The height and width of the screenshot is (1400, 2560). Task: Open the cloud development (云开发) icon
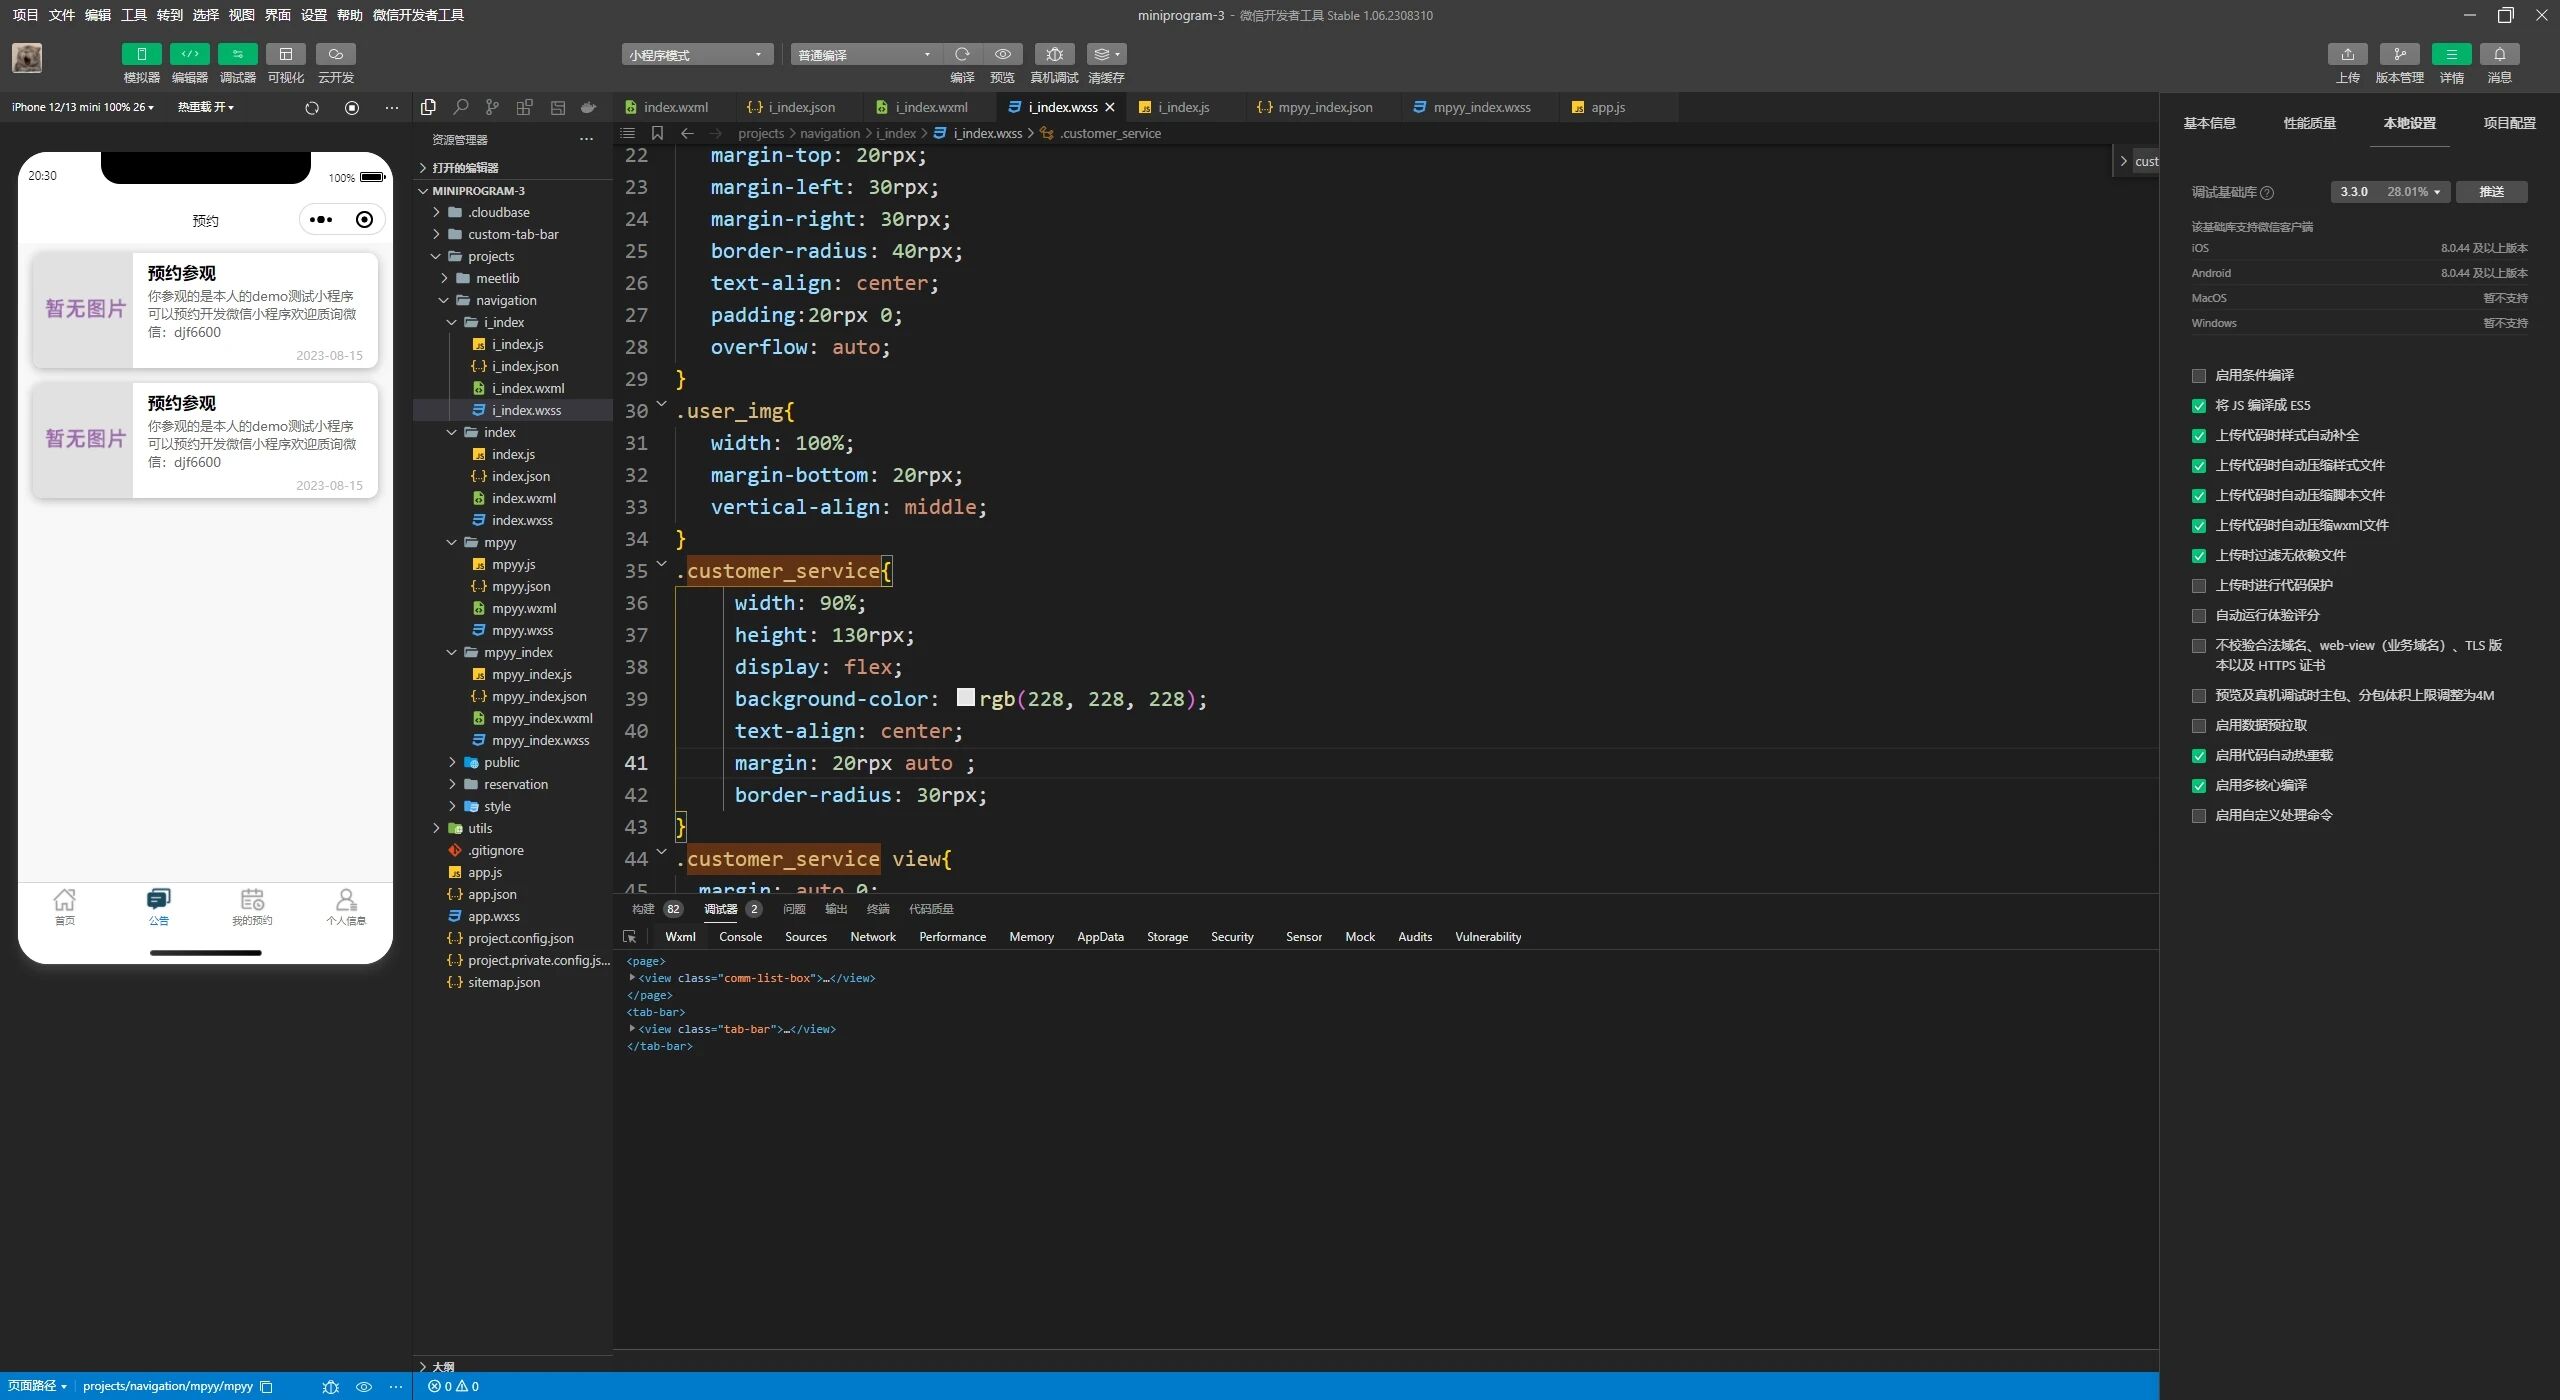click(336, 54)
